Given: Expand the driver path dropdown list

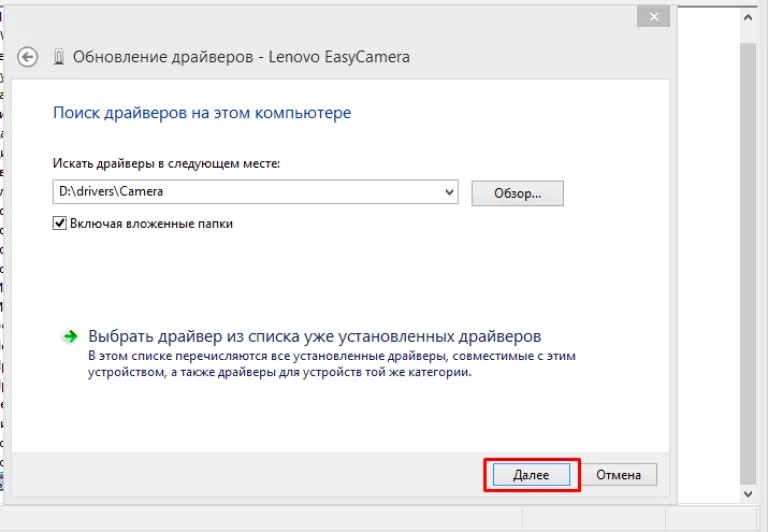Looking at the screenshot, I should point(449,192).
